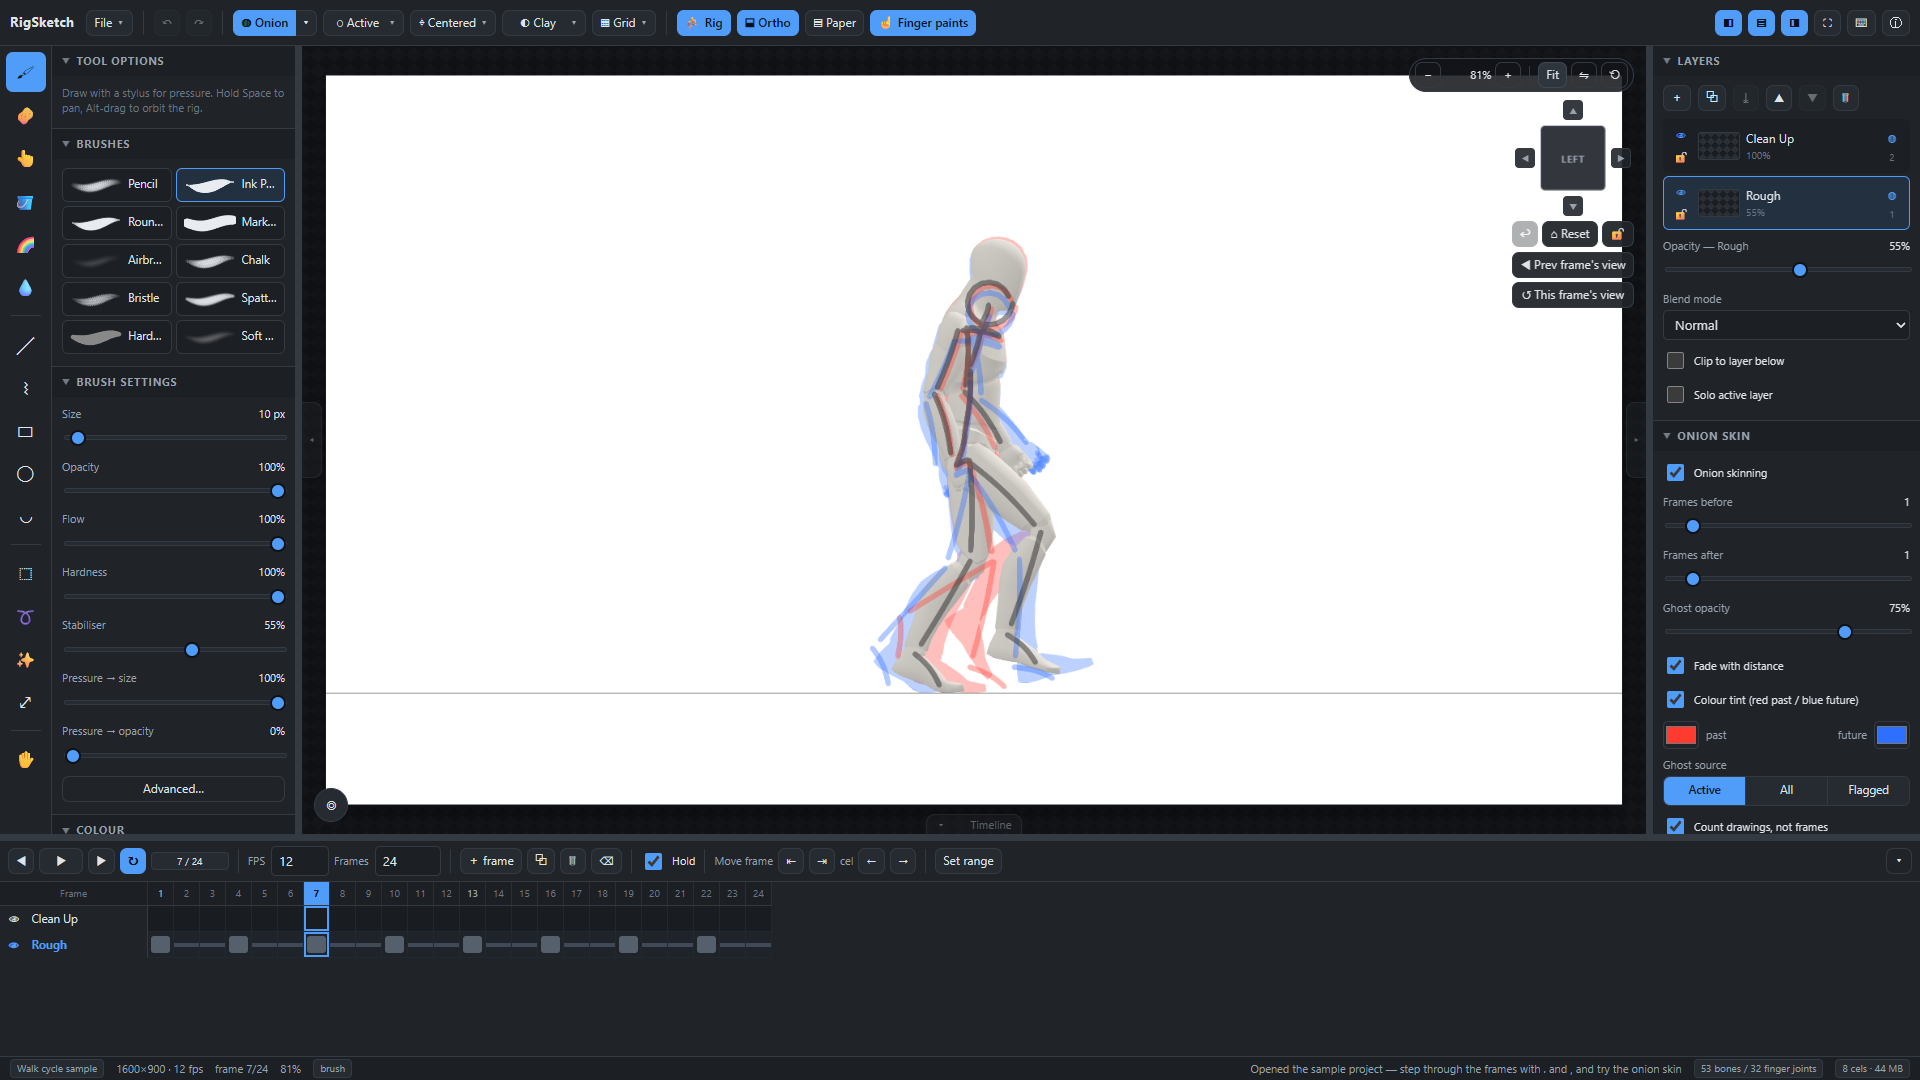Select the paint bucket fill tool

pyautogui.click(x=26, y=202)
